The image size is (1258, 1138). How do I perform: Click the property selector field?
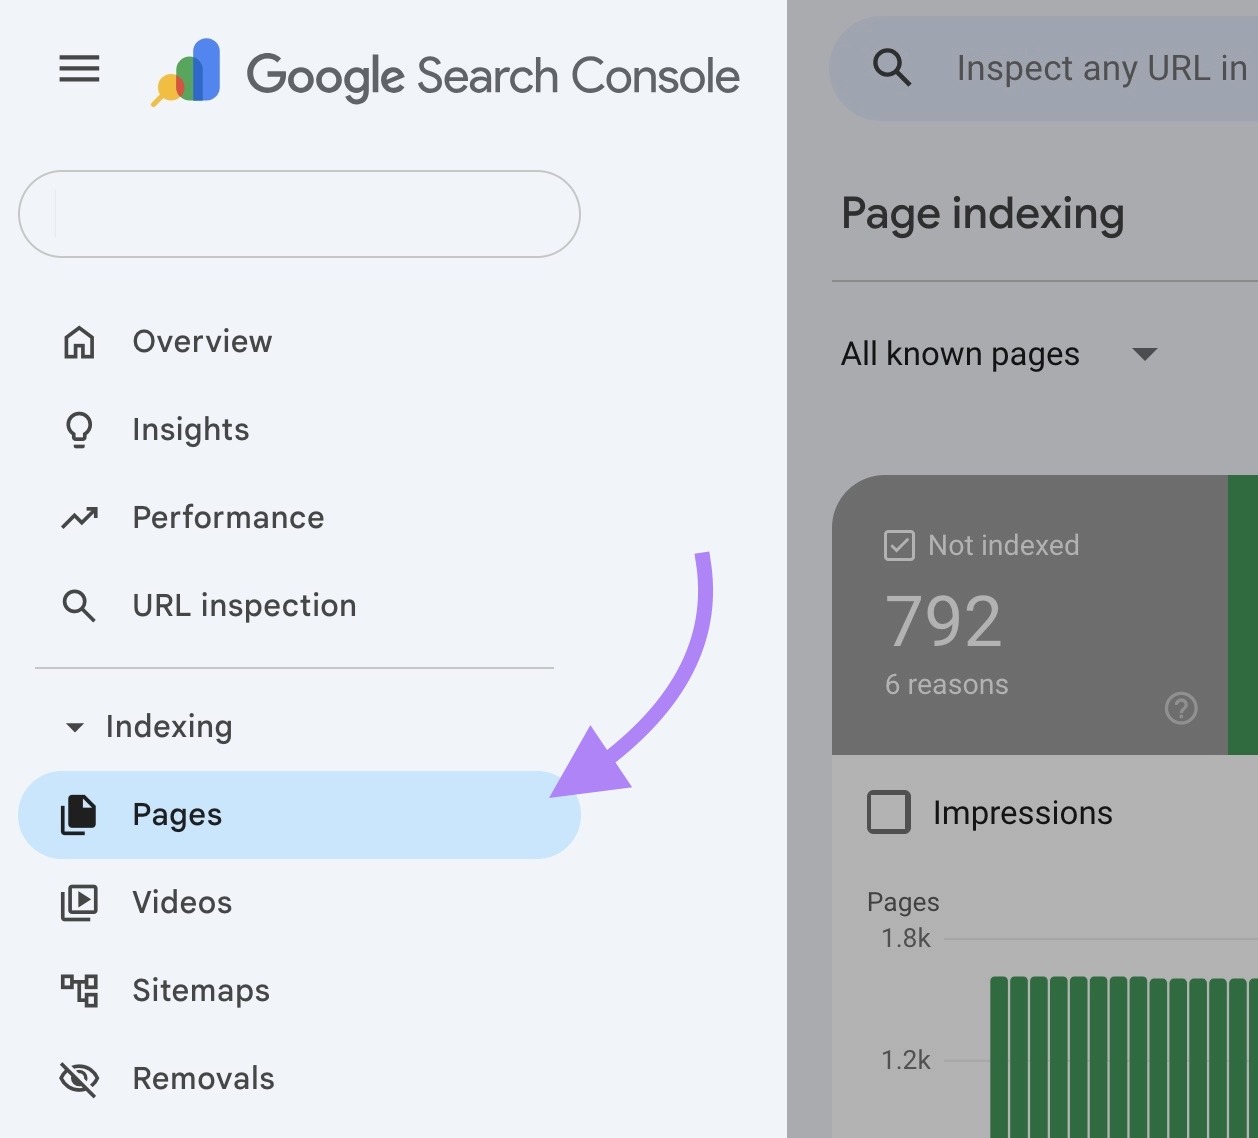tap(298, 214)
